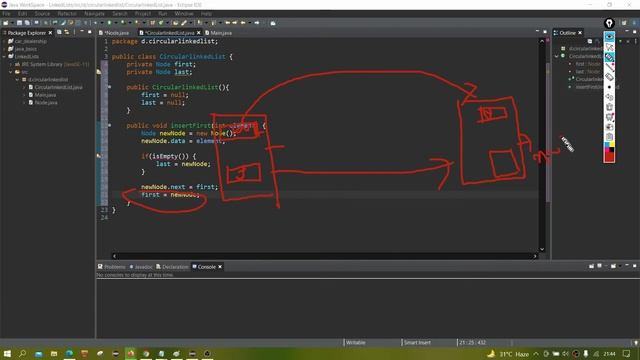Click the New file toolbar icon
This screenshot has height=360, width=640.
click(6, 23)
